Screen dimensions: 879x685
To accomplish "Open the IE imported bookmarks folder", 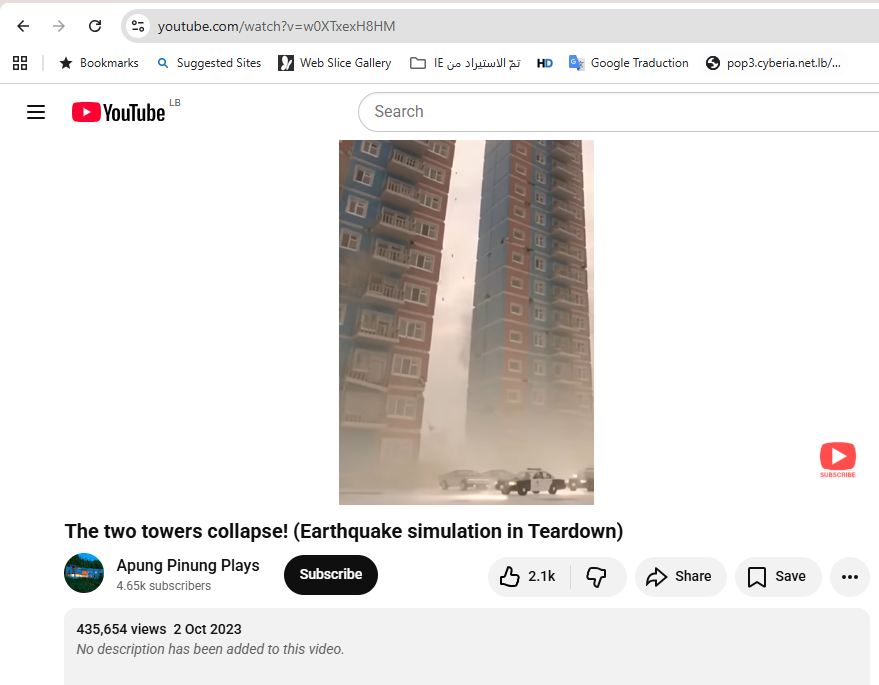I will (x=465, y=63).
